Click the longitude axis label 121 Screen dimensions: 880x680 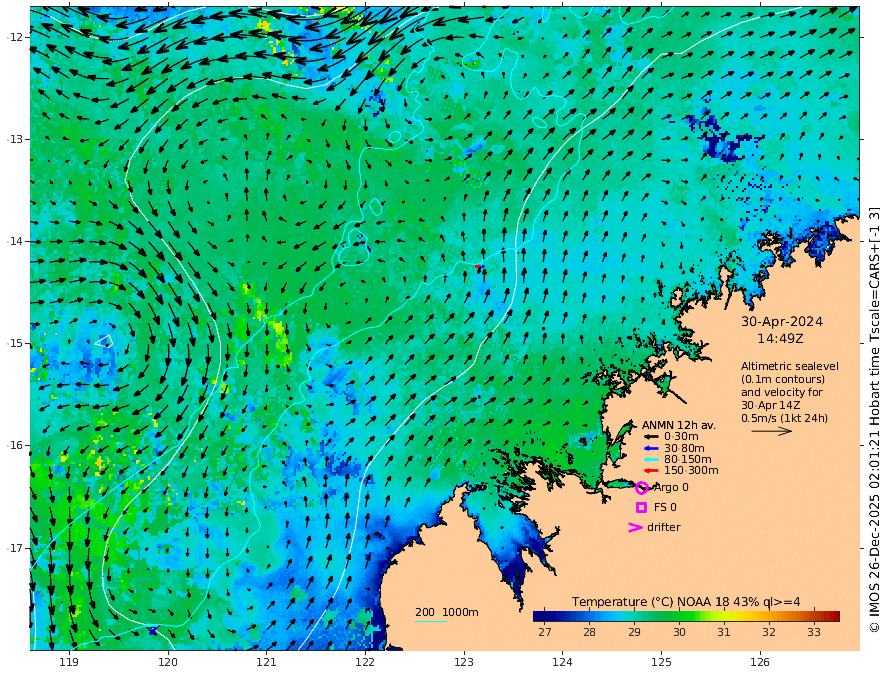267,662
